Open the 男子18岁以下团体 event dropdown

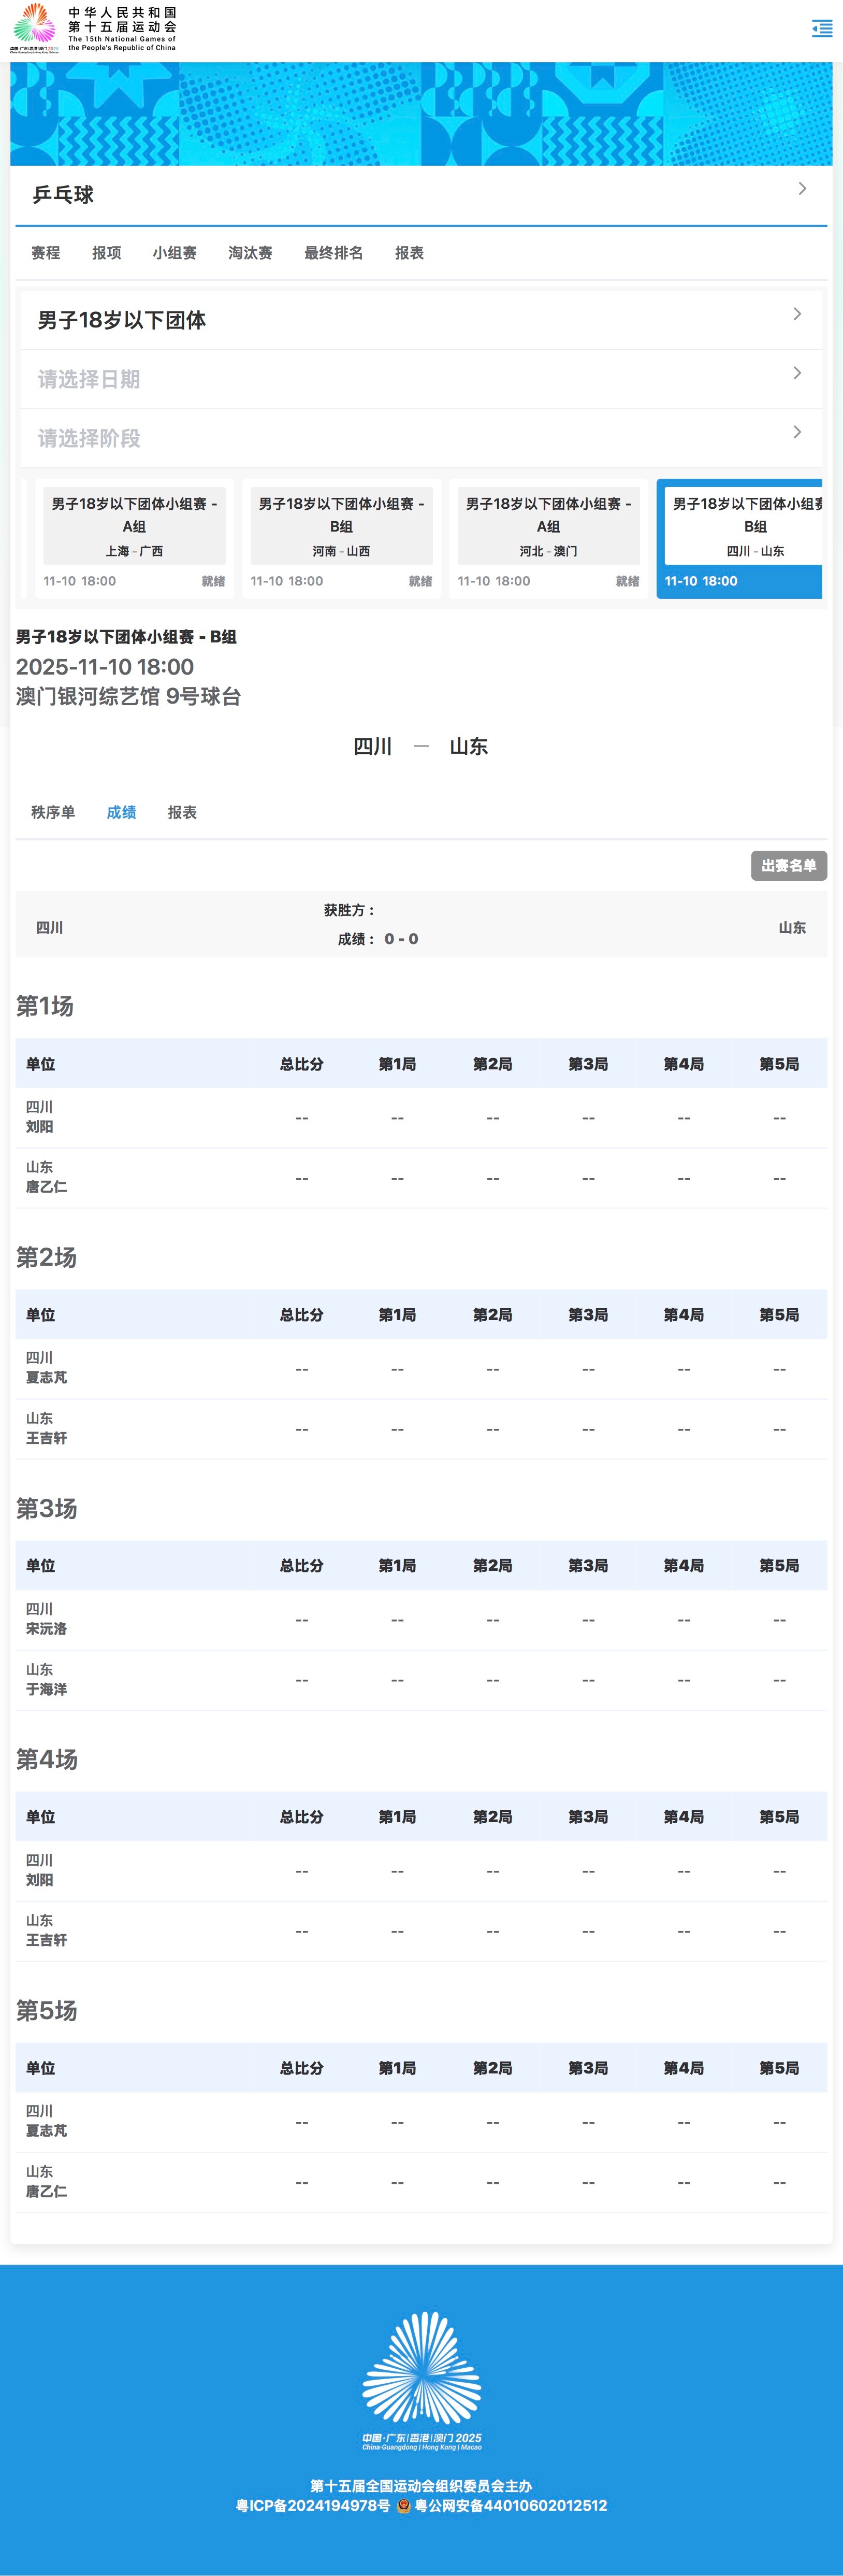421,320
